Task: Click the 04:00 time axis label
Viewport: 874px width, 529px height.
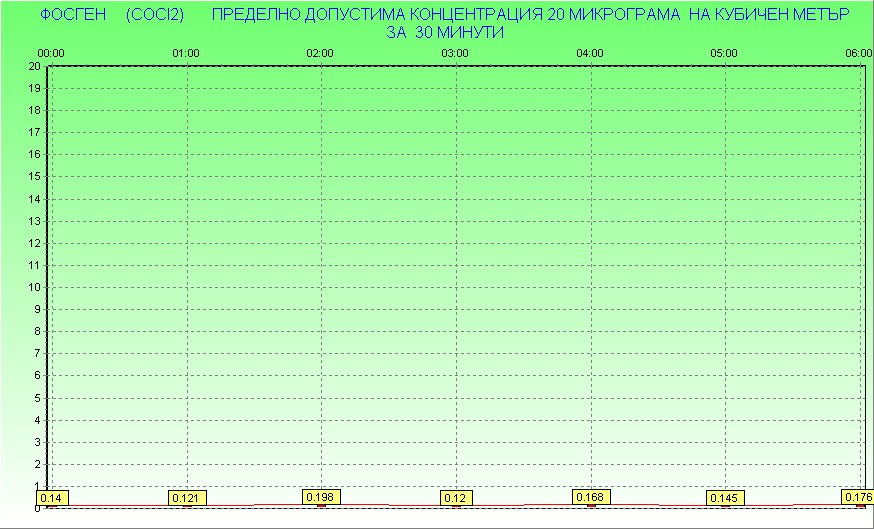Action: click(x=589, y=53)
